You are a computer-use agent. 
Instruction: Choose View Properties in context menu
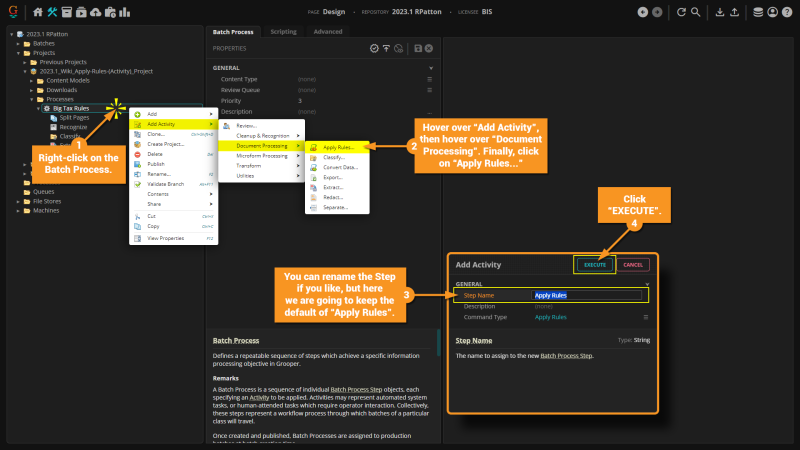pos(173,238)
